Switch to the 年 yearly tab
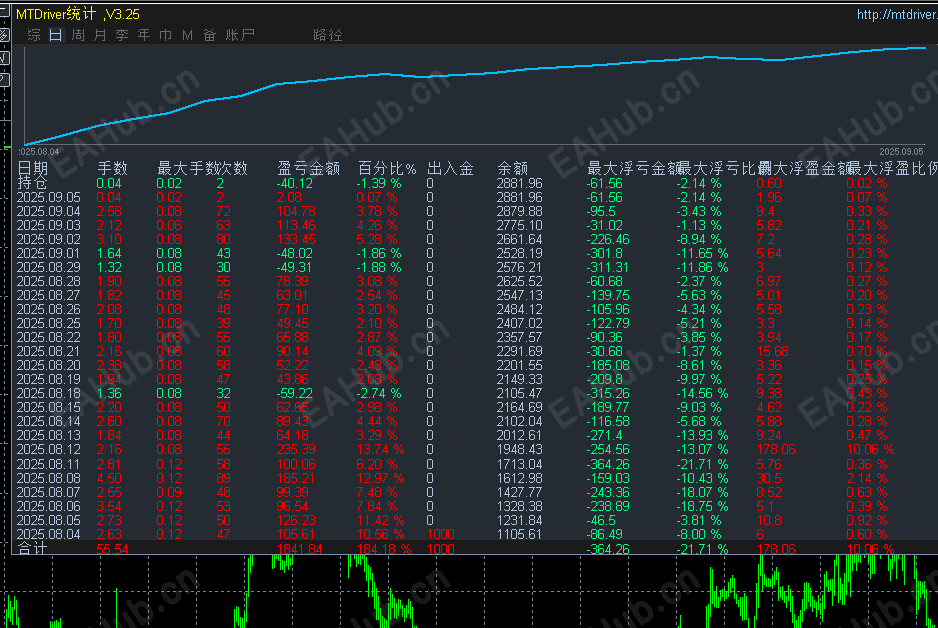 144,35
